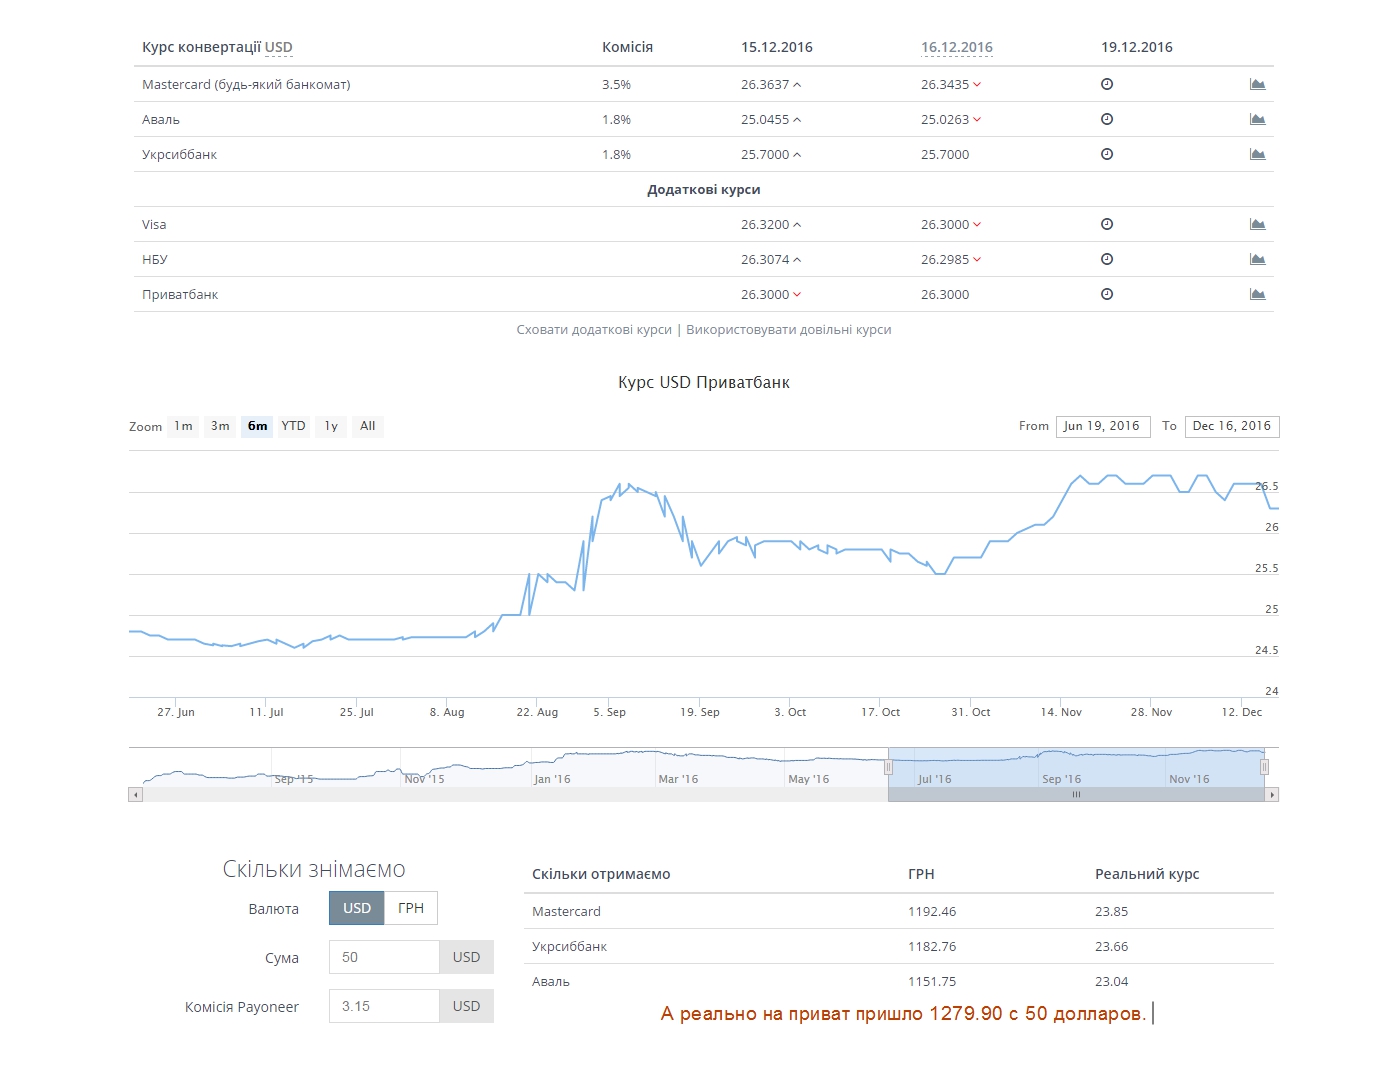Open Приватбанк chart icon
This screenshot has height=1066, width=1381.
(1257, 295)
